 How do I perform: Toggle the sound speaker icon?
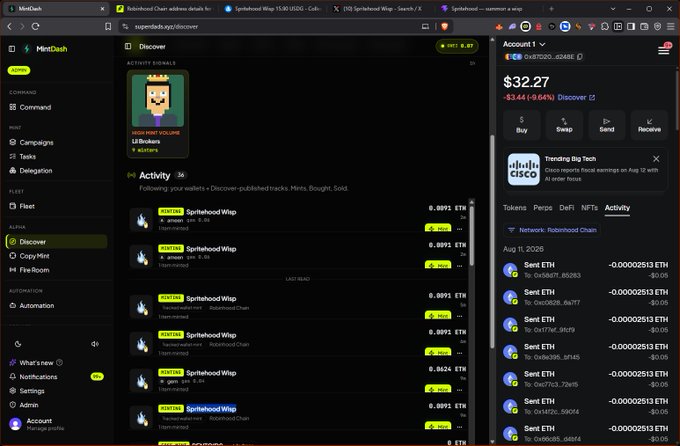pyautogui.click(x=95, y=344)
